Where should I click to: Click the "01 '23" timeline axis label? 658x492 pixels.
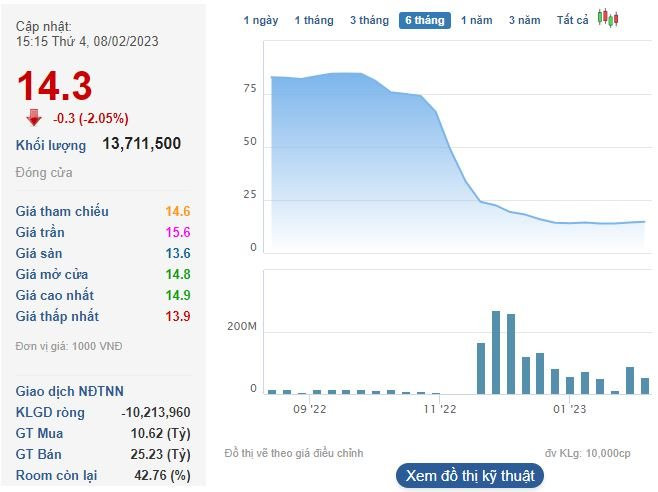569,408
